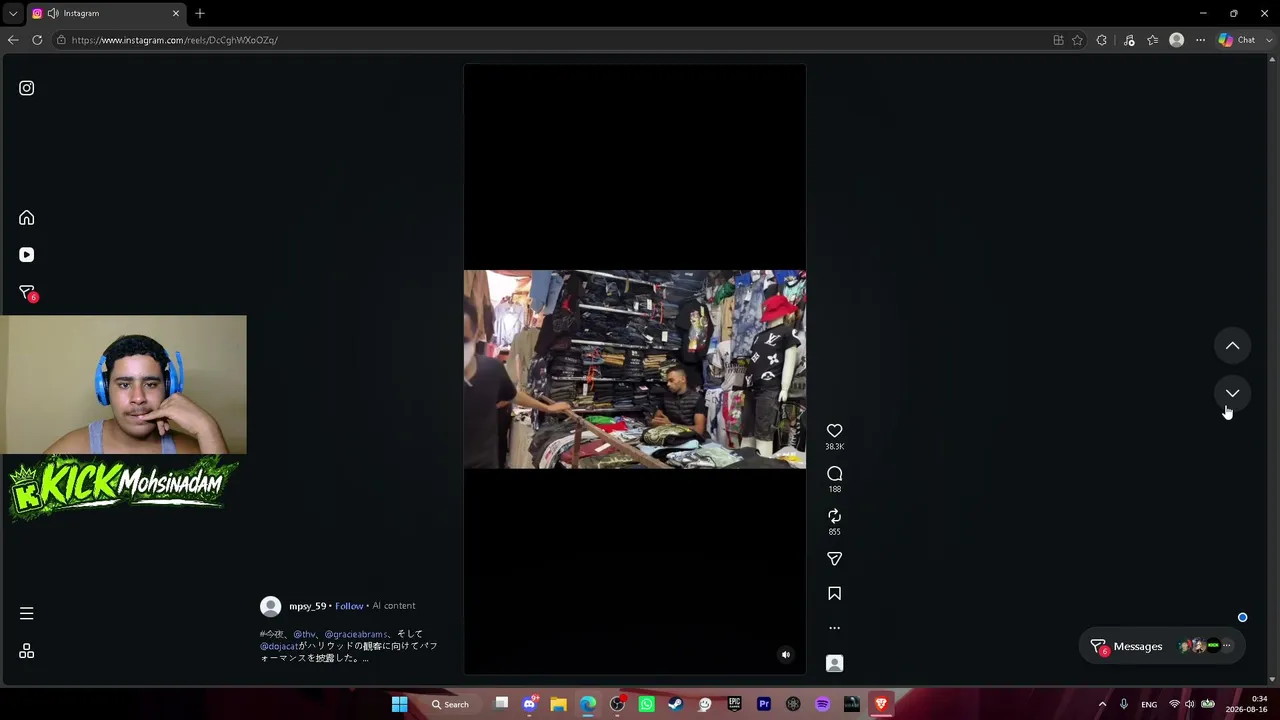
Task: Open Reels from the Instagram sidebar
Action: (27, 255)
